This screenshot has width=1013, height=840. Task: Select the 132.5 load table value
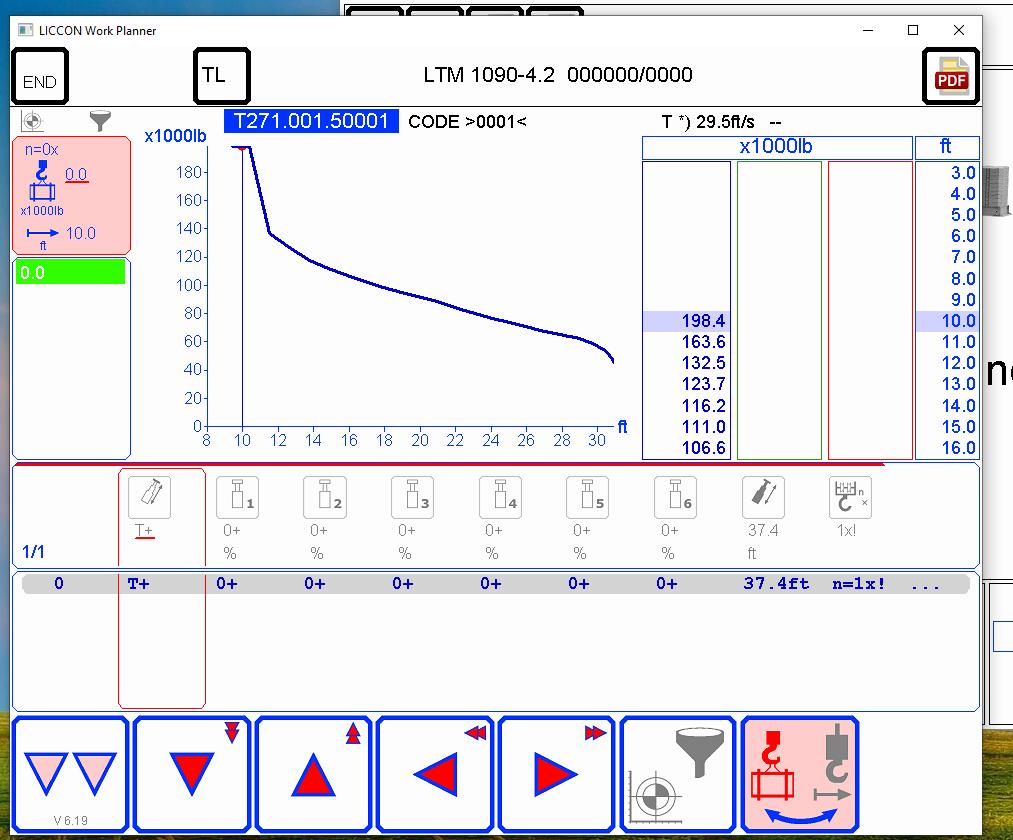coord(704,363)
